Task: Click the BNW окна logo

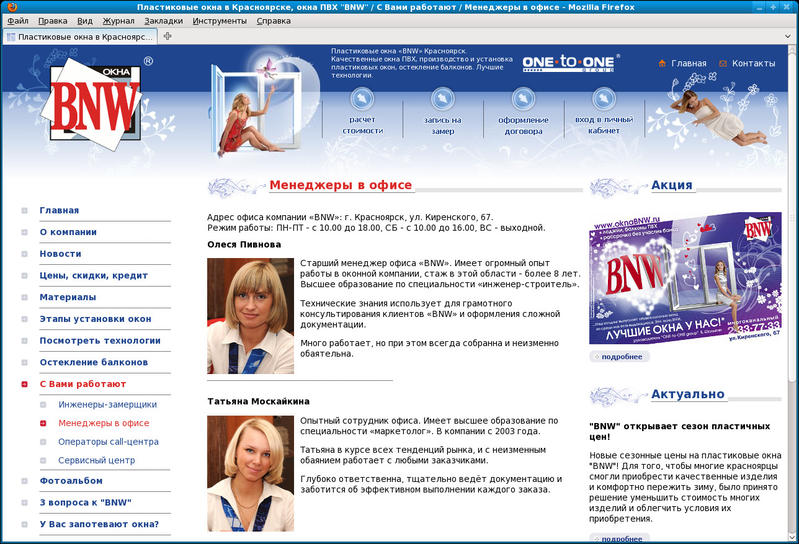Action: (96, 103)
